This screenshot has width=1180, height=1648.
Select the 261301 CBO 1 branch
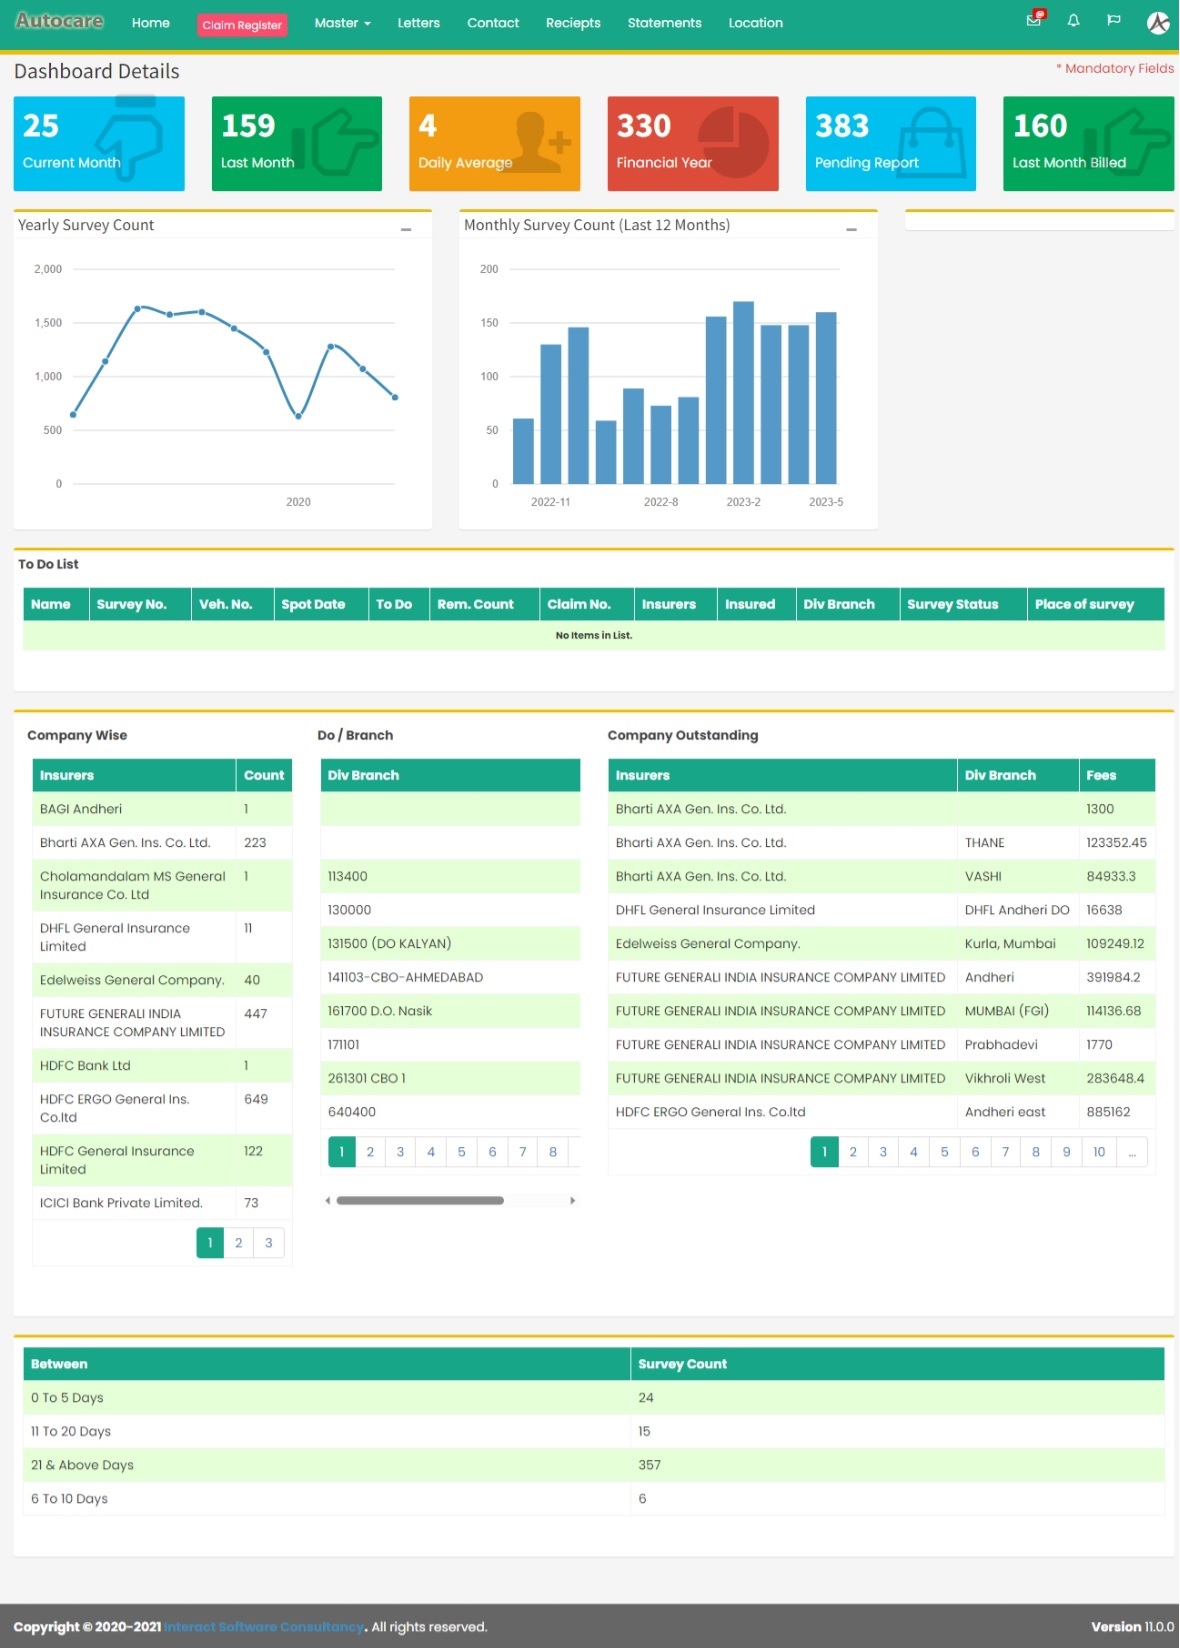click(450, 1078)
